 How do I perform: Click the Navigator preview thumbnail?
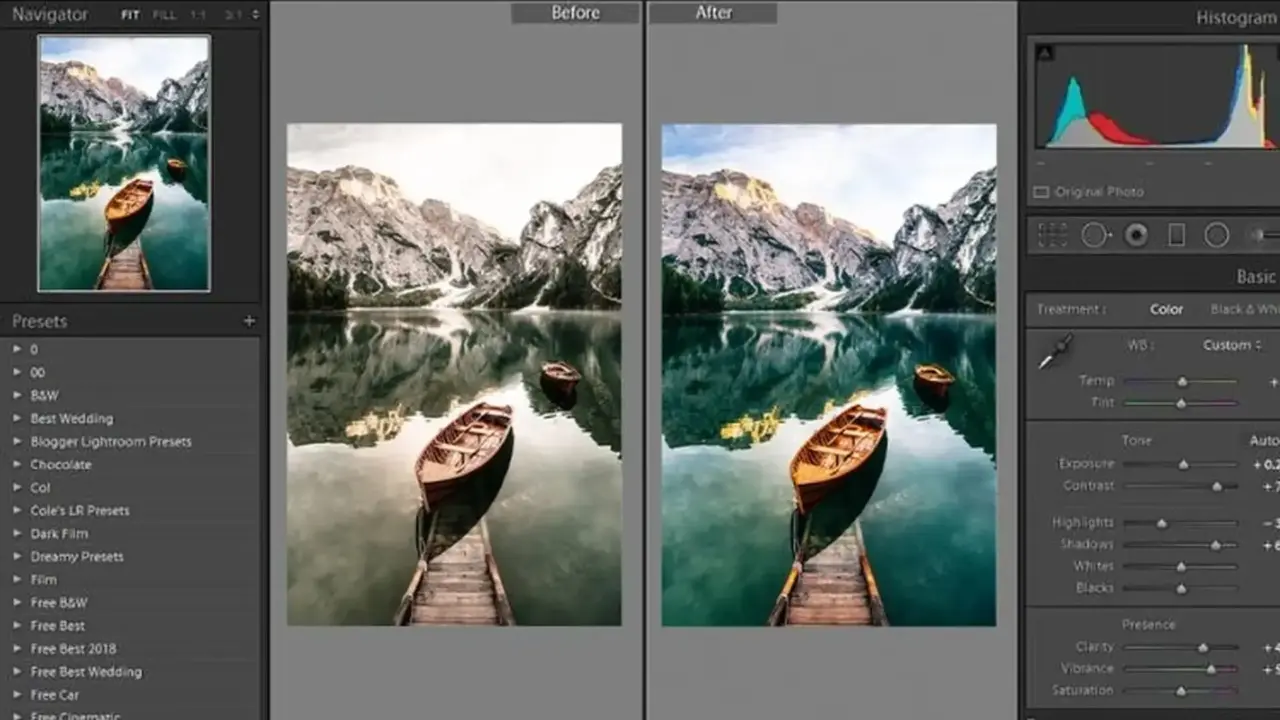[124, 163]
